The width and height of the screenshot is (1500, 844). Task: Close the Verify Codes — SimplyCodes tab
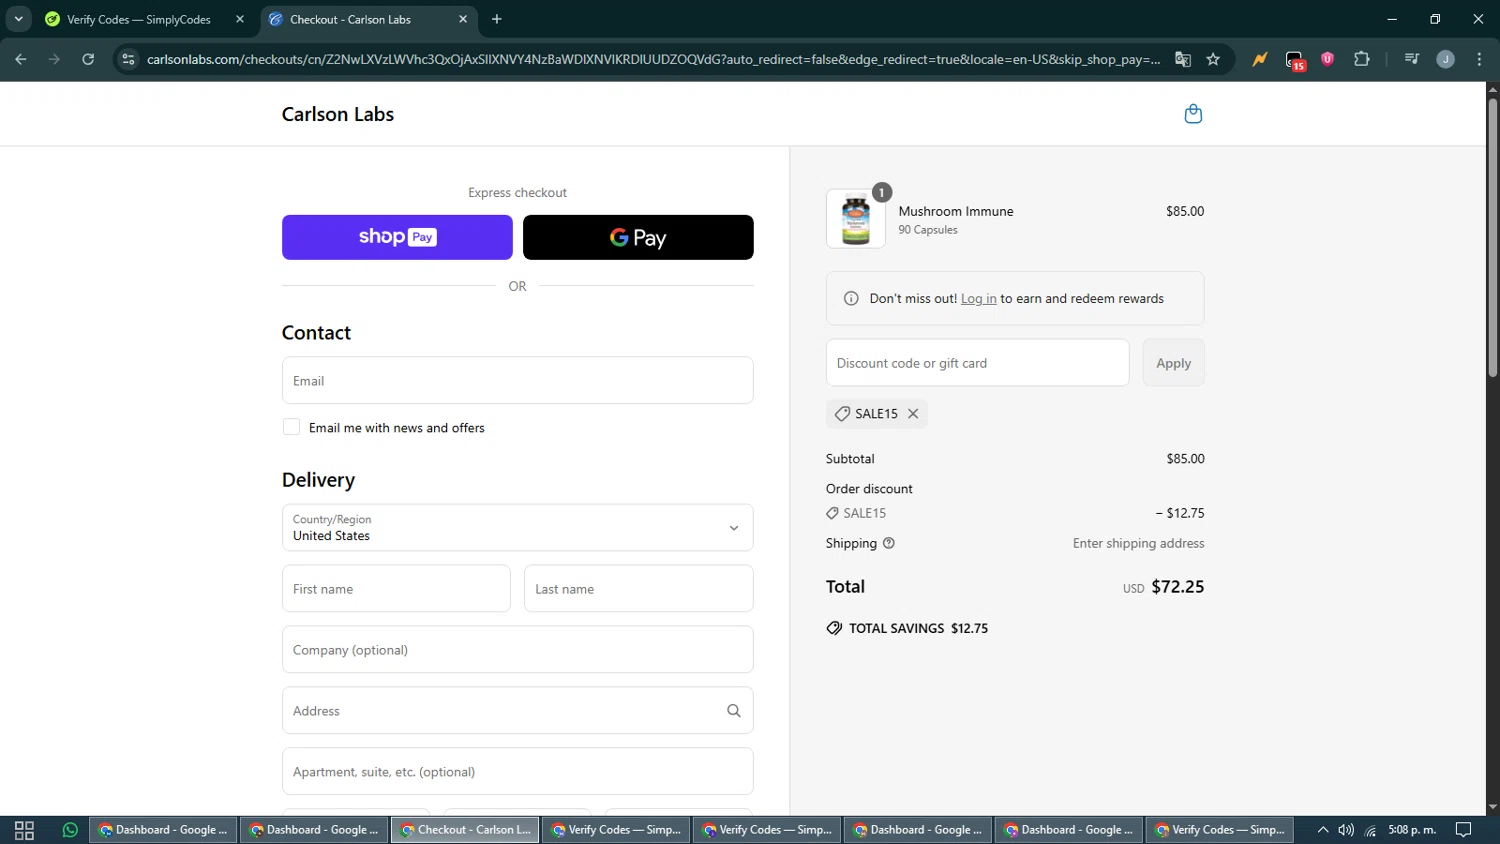point(240,19)
